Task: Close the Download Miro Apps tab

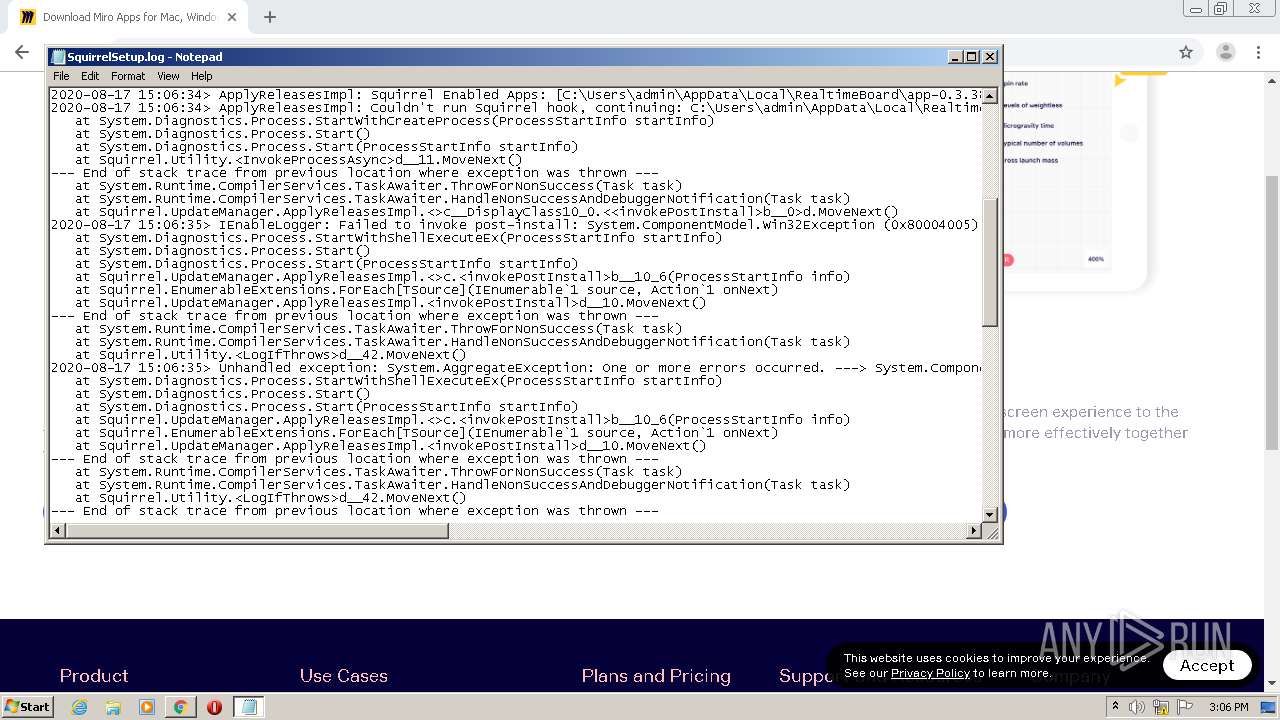Action: point(232,17)
